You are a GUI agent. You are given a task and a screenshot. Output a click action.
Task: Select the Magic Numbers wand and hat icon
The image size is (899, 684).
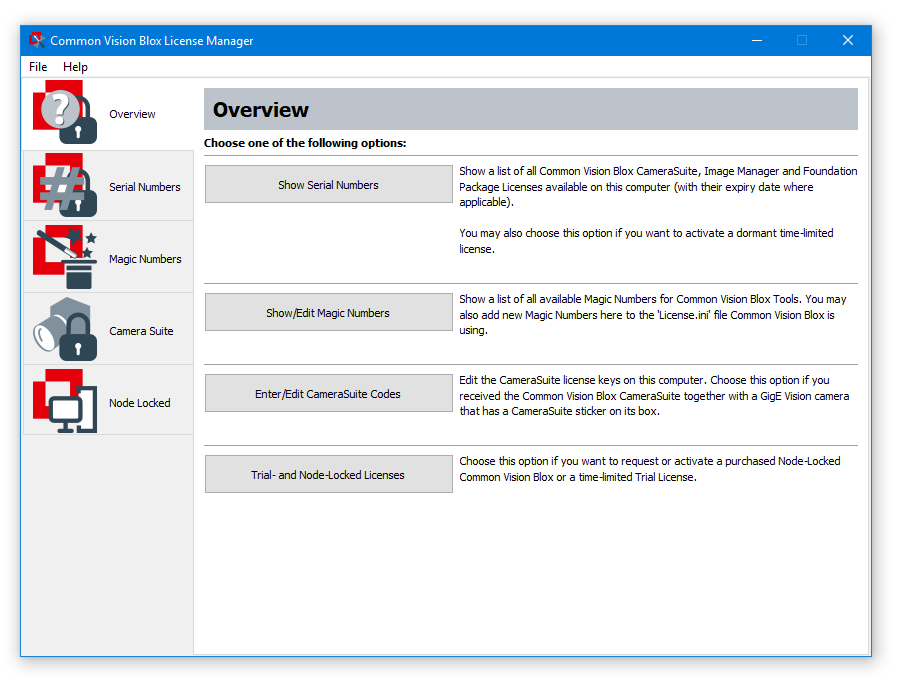pos(65,258)
